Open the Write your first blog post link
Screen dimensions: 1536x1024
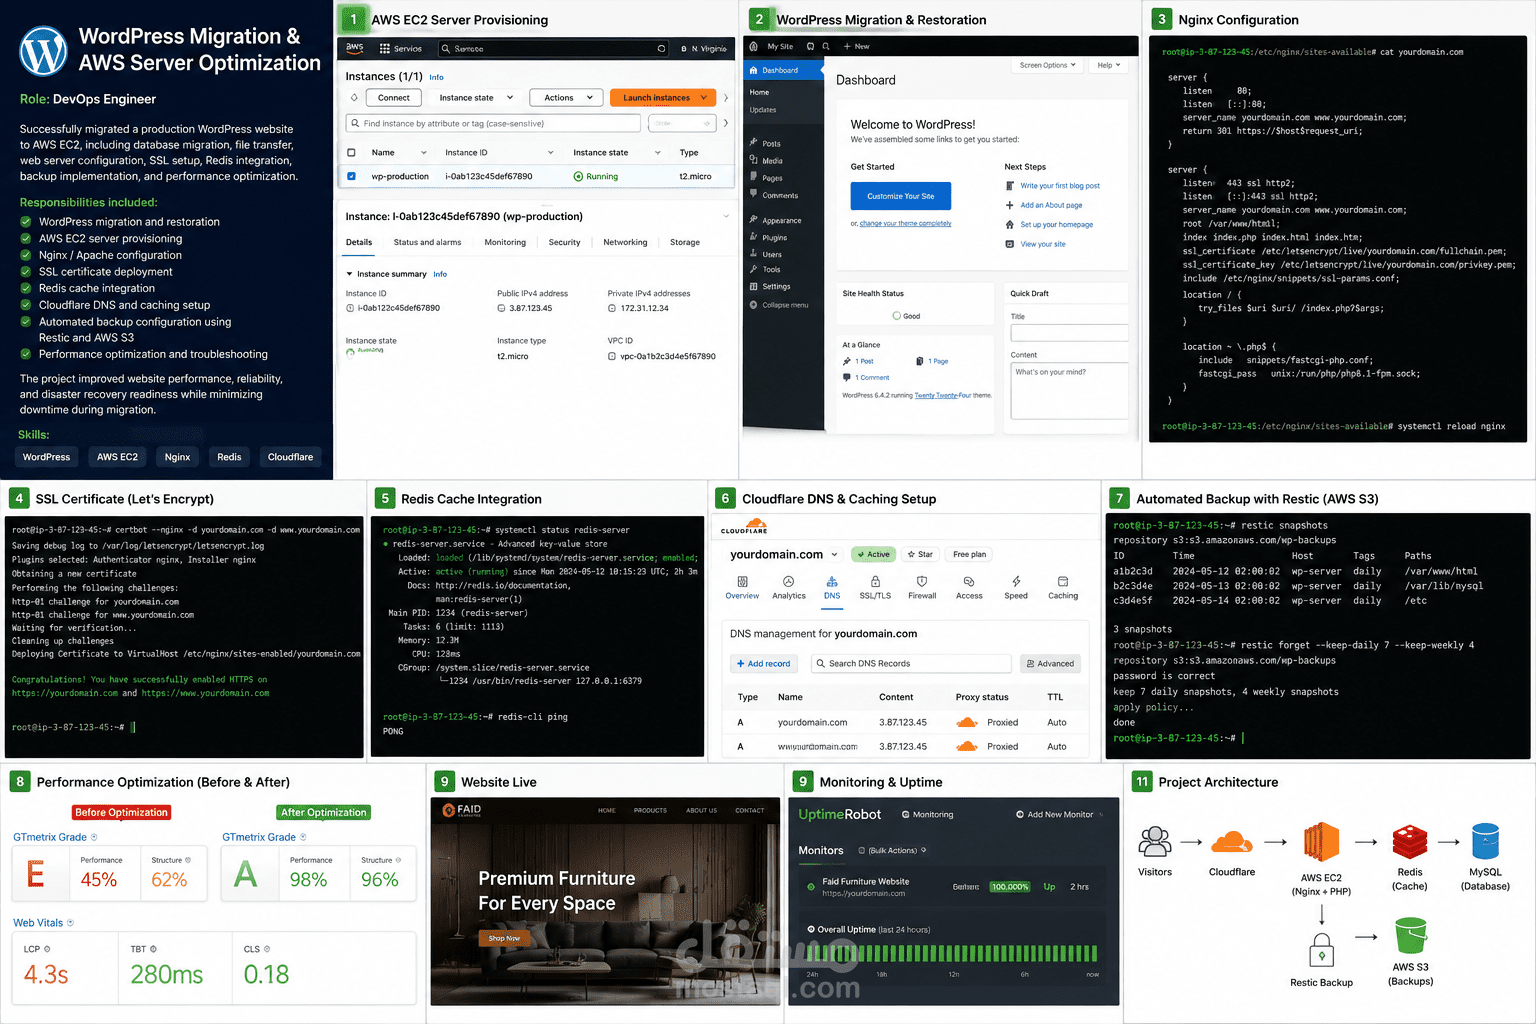pos(1060,186)
